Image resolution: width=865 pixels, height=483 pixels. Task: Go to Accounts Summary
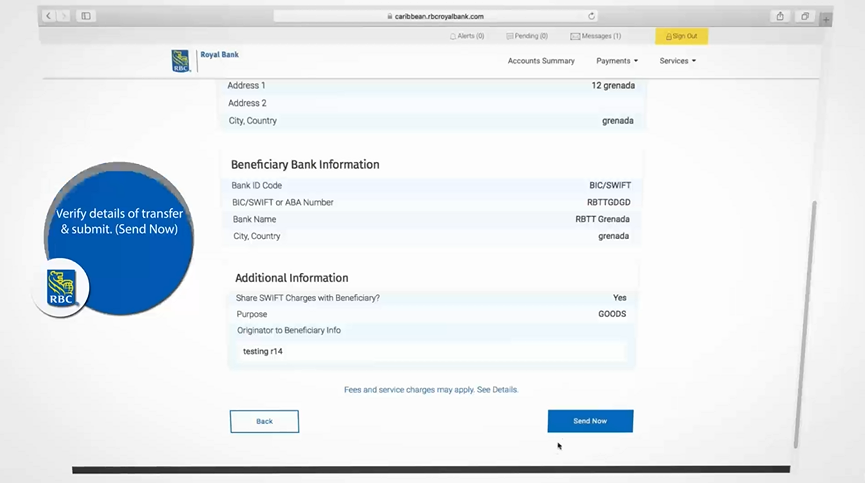point(541,61)
